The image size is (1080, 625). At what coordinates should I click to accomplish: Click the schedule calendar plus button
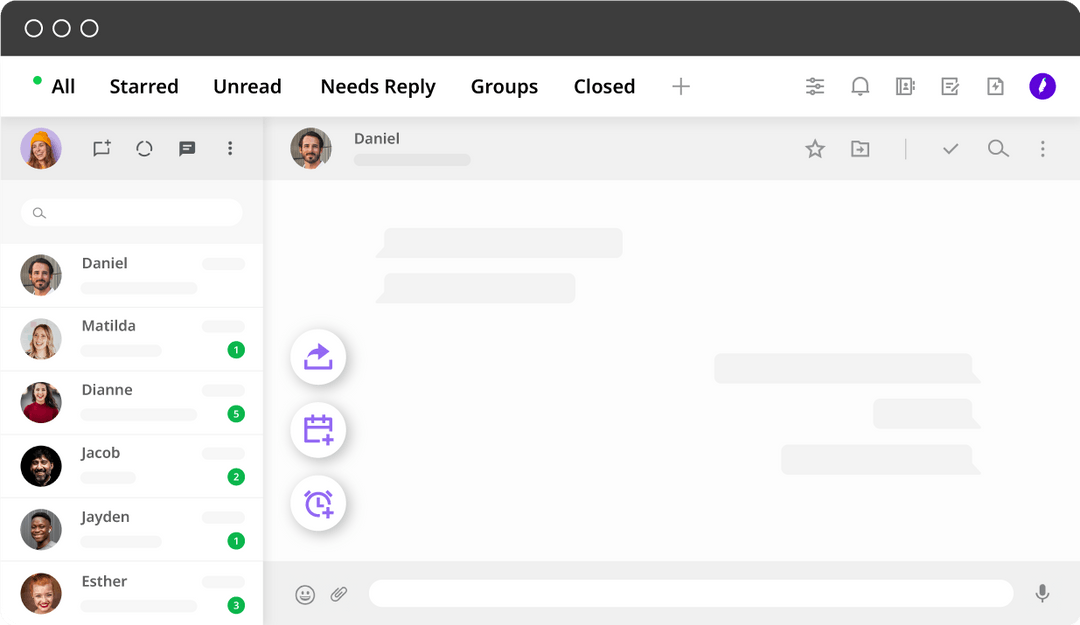[318, 430]
